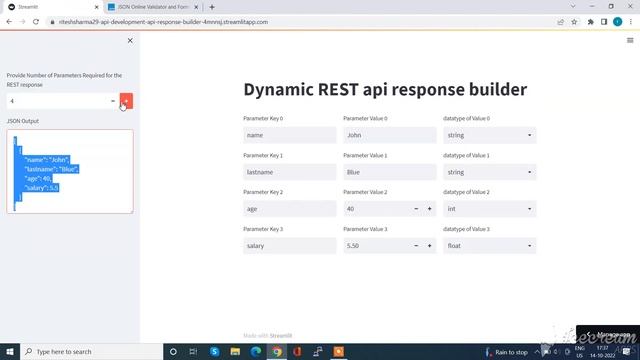Viewport: 640px width, 360px height.
Task: Increase number of parameters with the red plus button
Action: (x=126, y=101)
